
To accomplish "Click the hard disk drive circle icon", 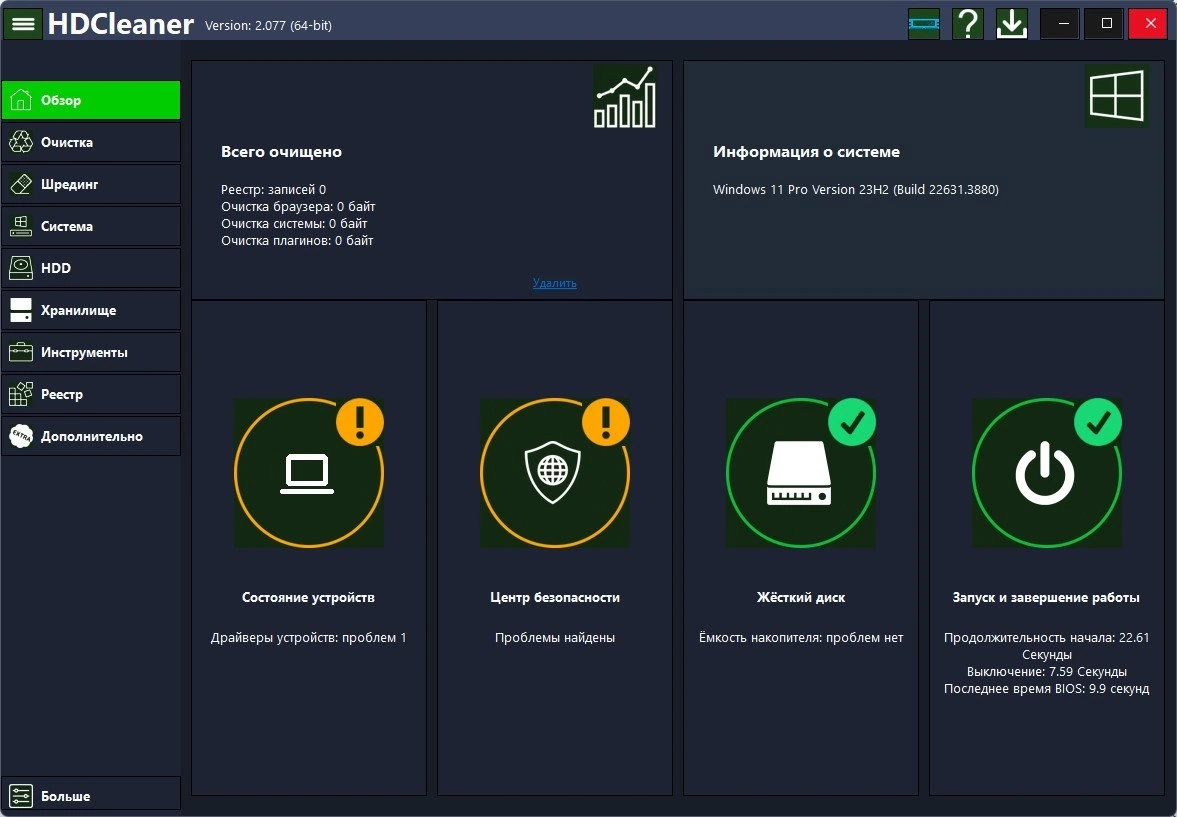I will click(x=800, y=472).
